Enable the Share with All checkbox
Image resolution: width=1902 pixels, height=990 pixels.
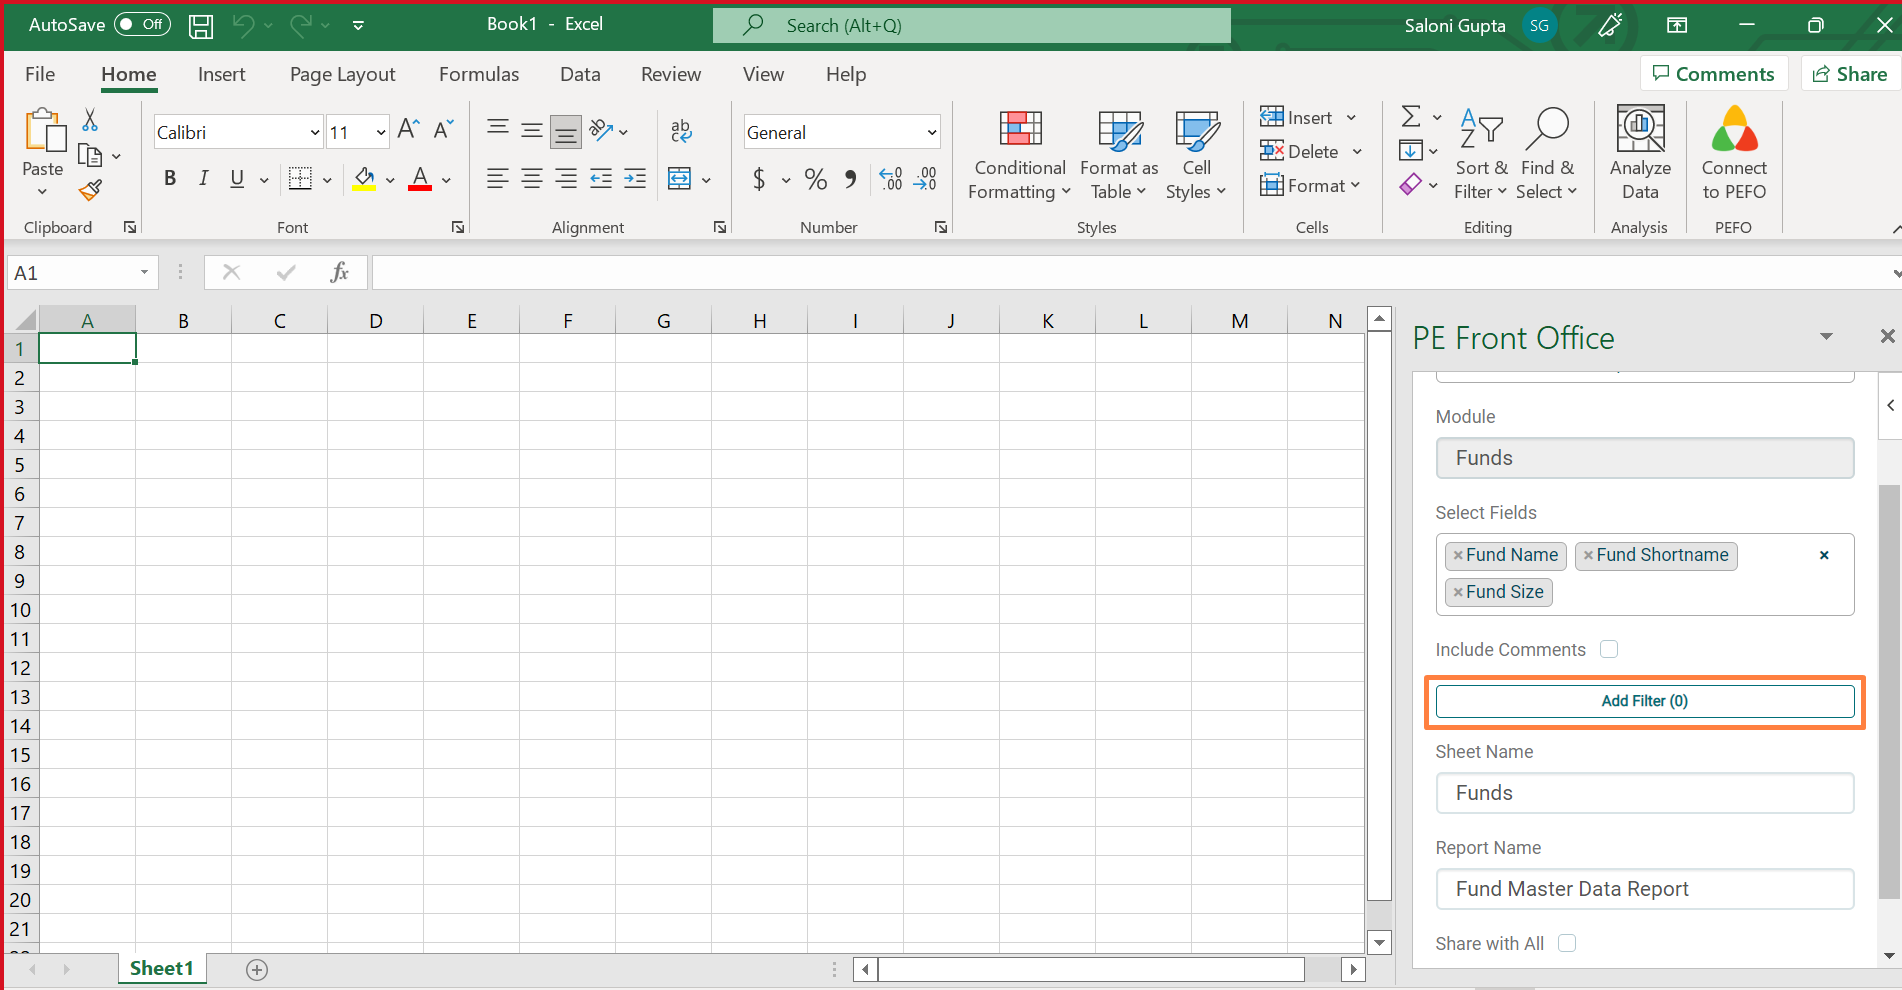(x=1567, y=943)
